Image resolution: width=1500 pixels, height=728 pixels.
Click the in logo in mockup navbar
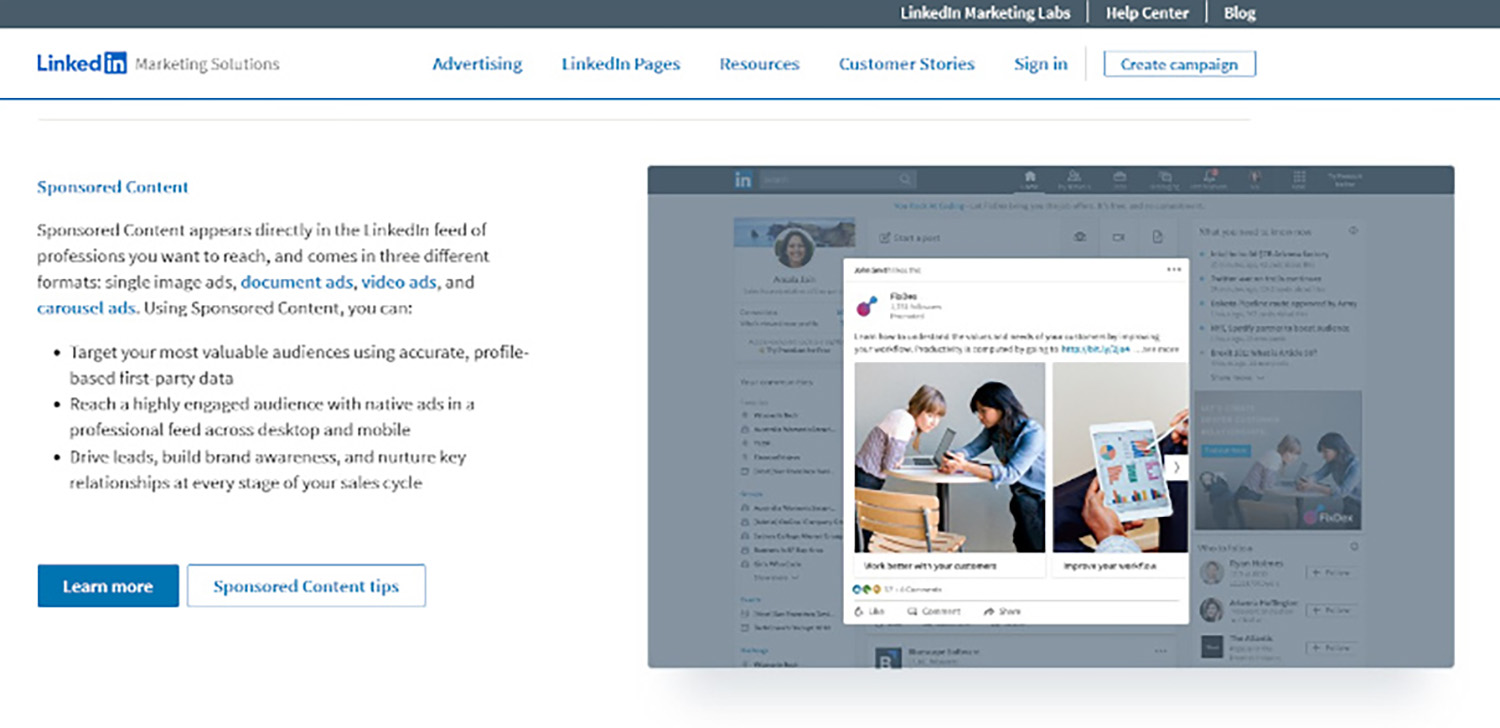(743, 180)
